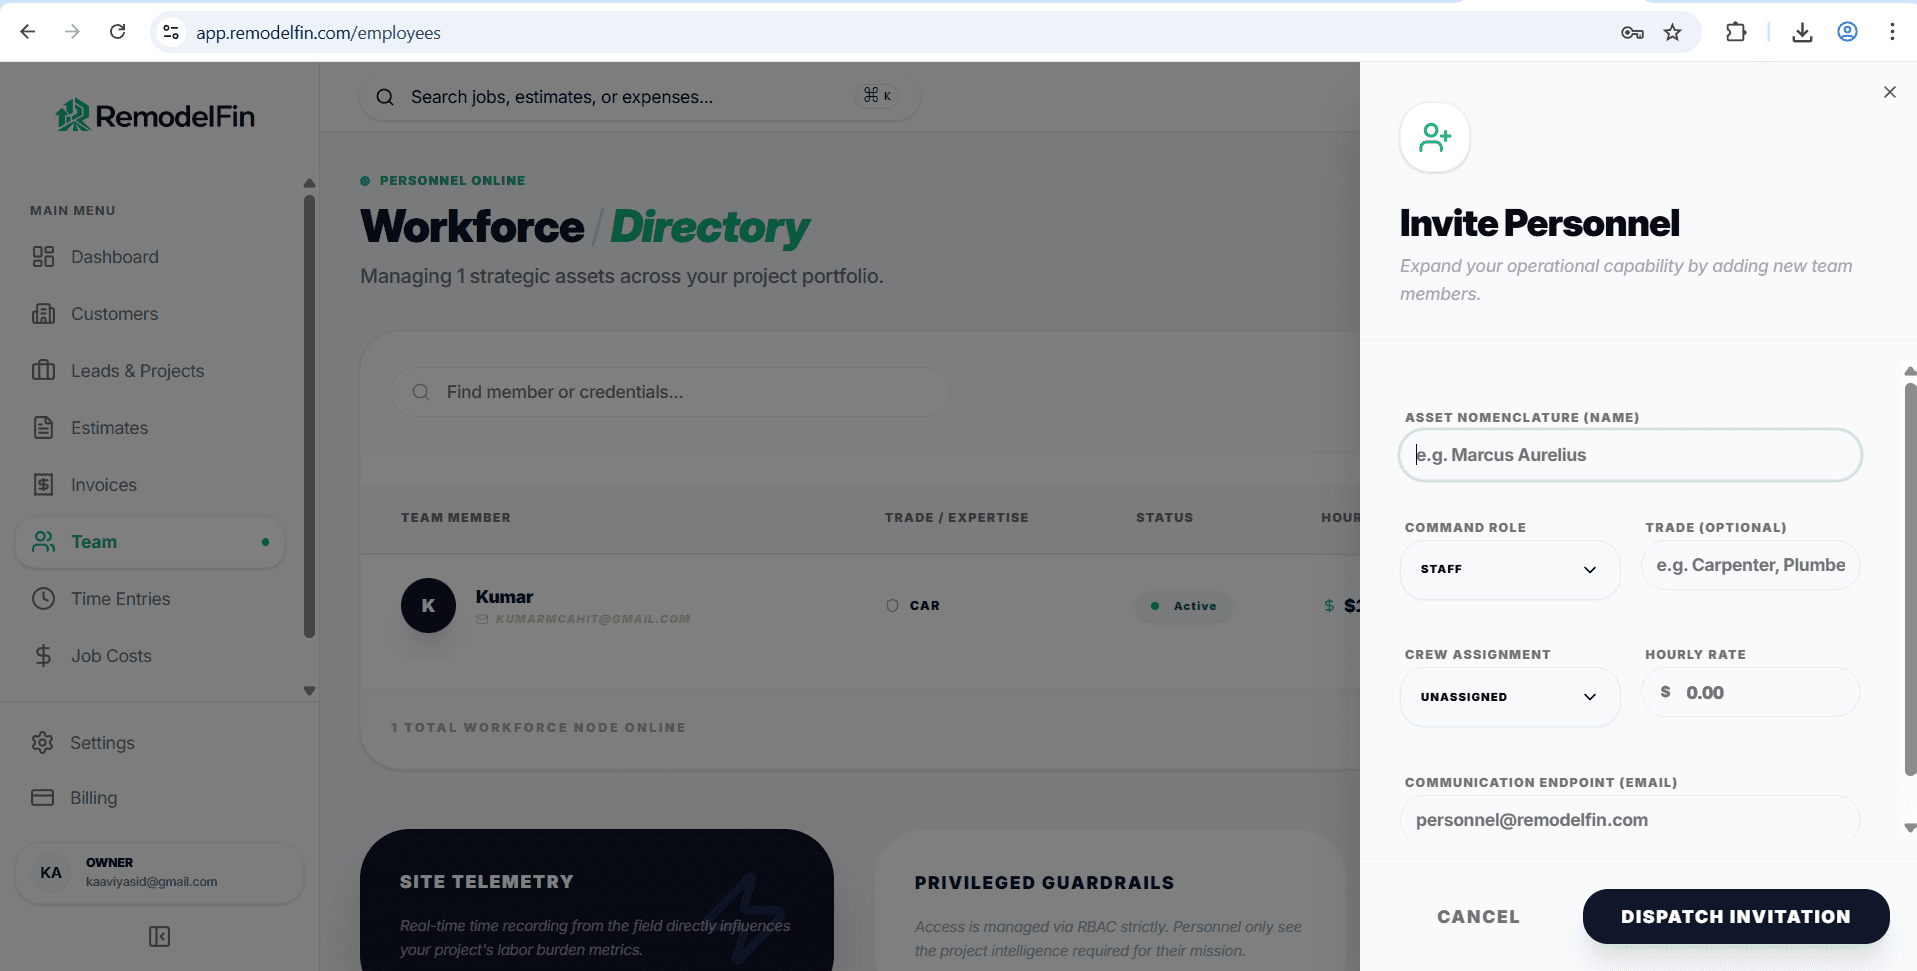Click the Active status badge
The width and height of the screenshot is (1917, 971).
tap(1184, 606)
